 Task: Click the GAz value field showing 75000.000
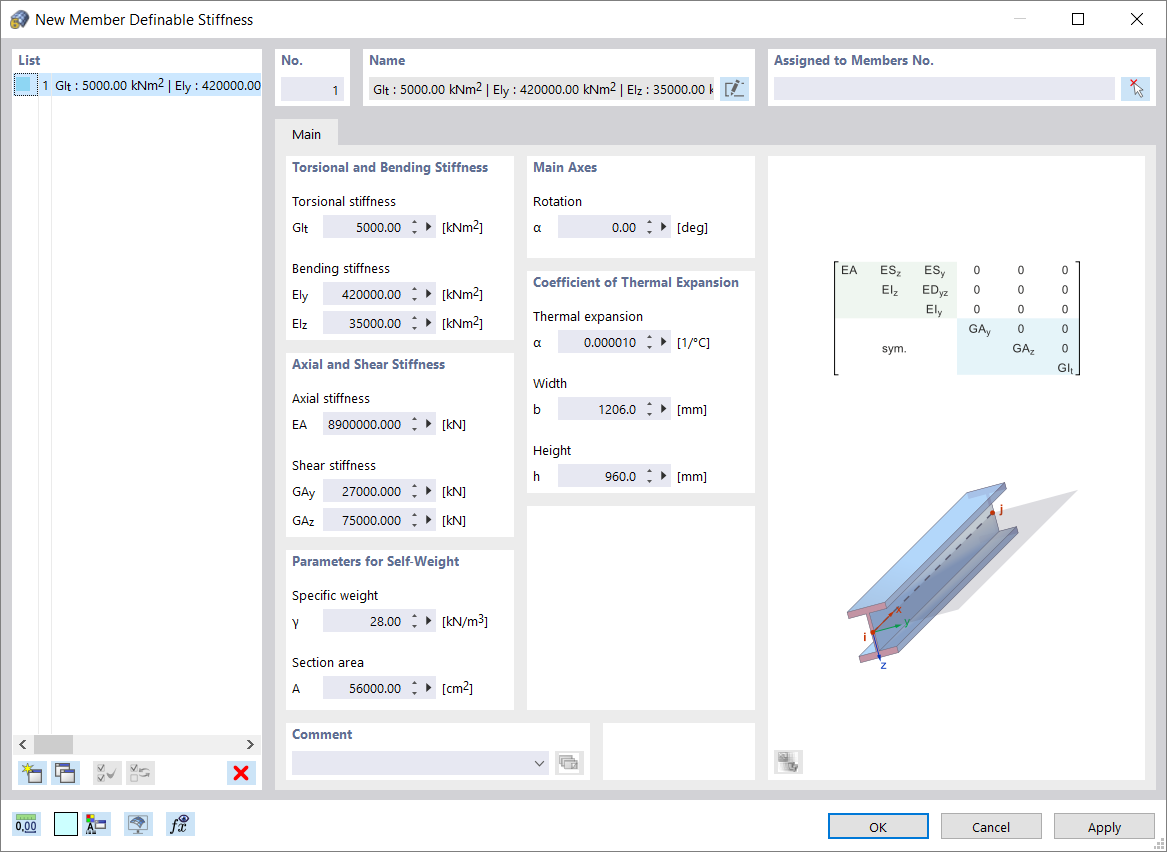click(365, 520)
